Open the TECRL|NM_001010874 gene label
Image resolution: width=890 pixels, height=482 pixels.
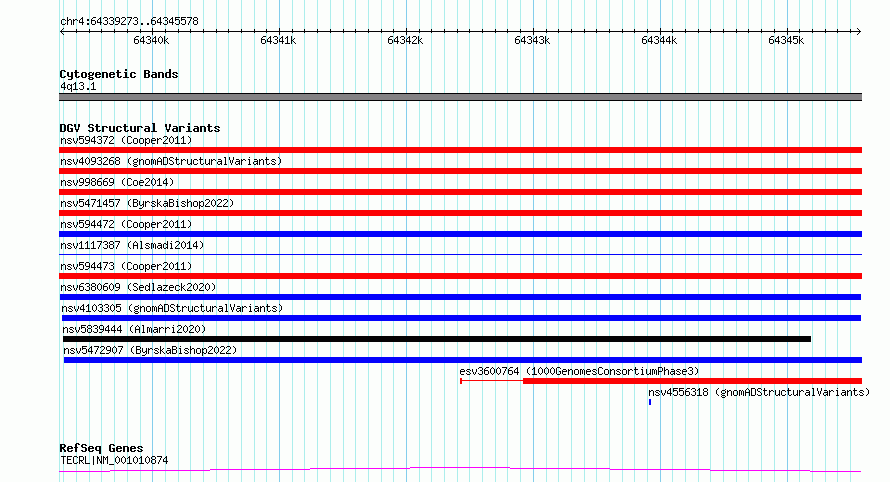click(114, 460)
